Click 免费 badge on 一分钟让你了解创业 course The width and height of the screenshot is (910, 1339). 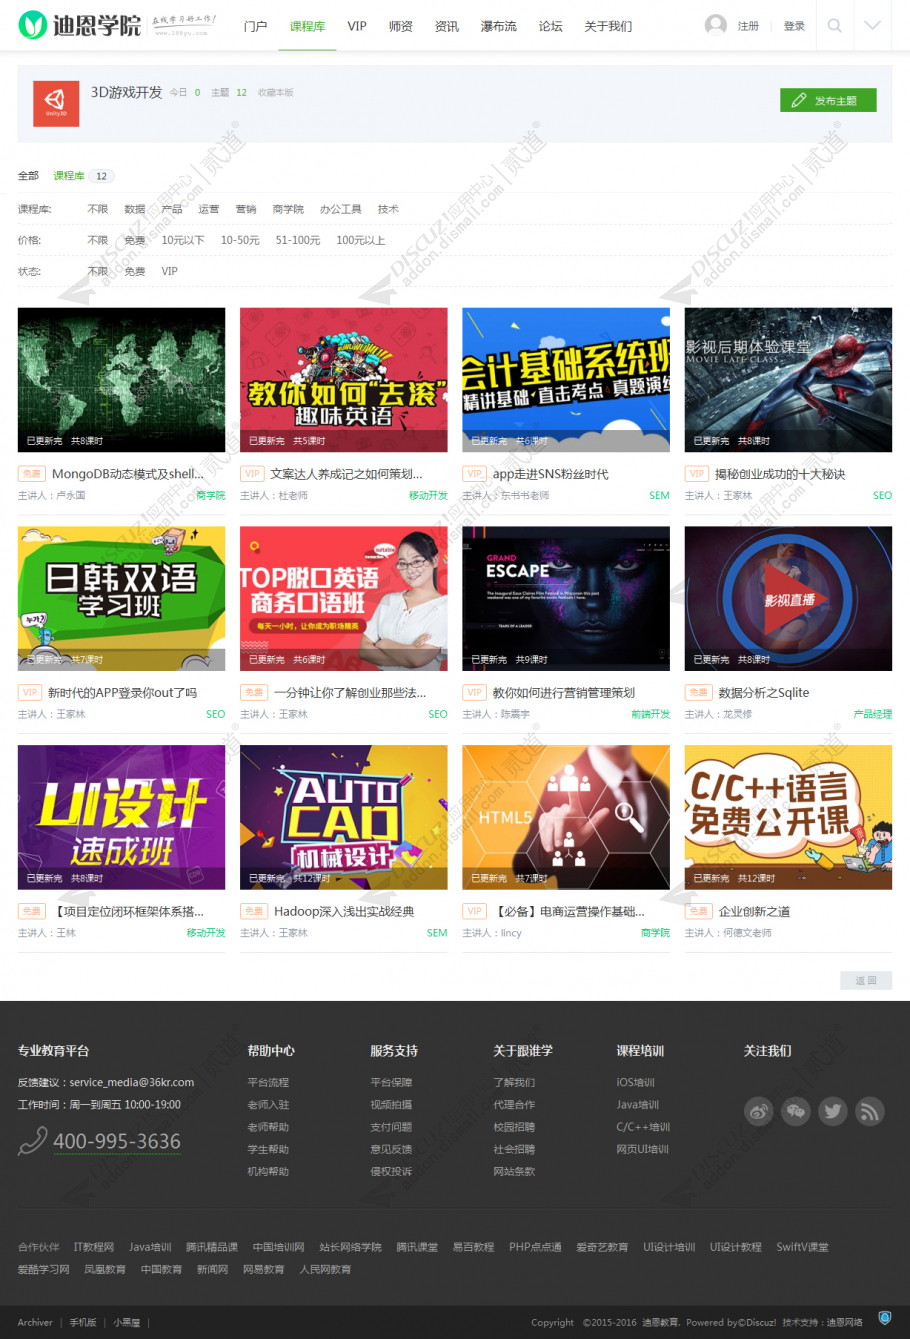click(254, 692)
